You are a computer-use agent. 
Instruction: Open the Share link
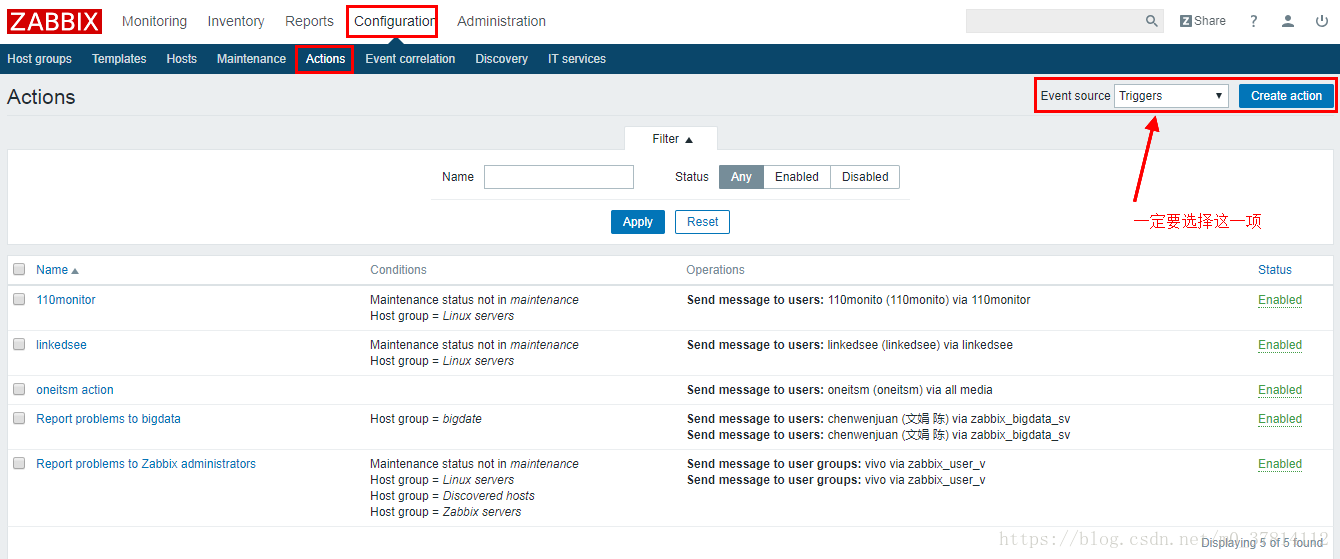[x=1203, y=21]
